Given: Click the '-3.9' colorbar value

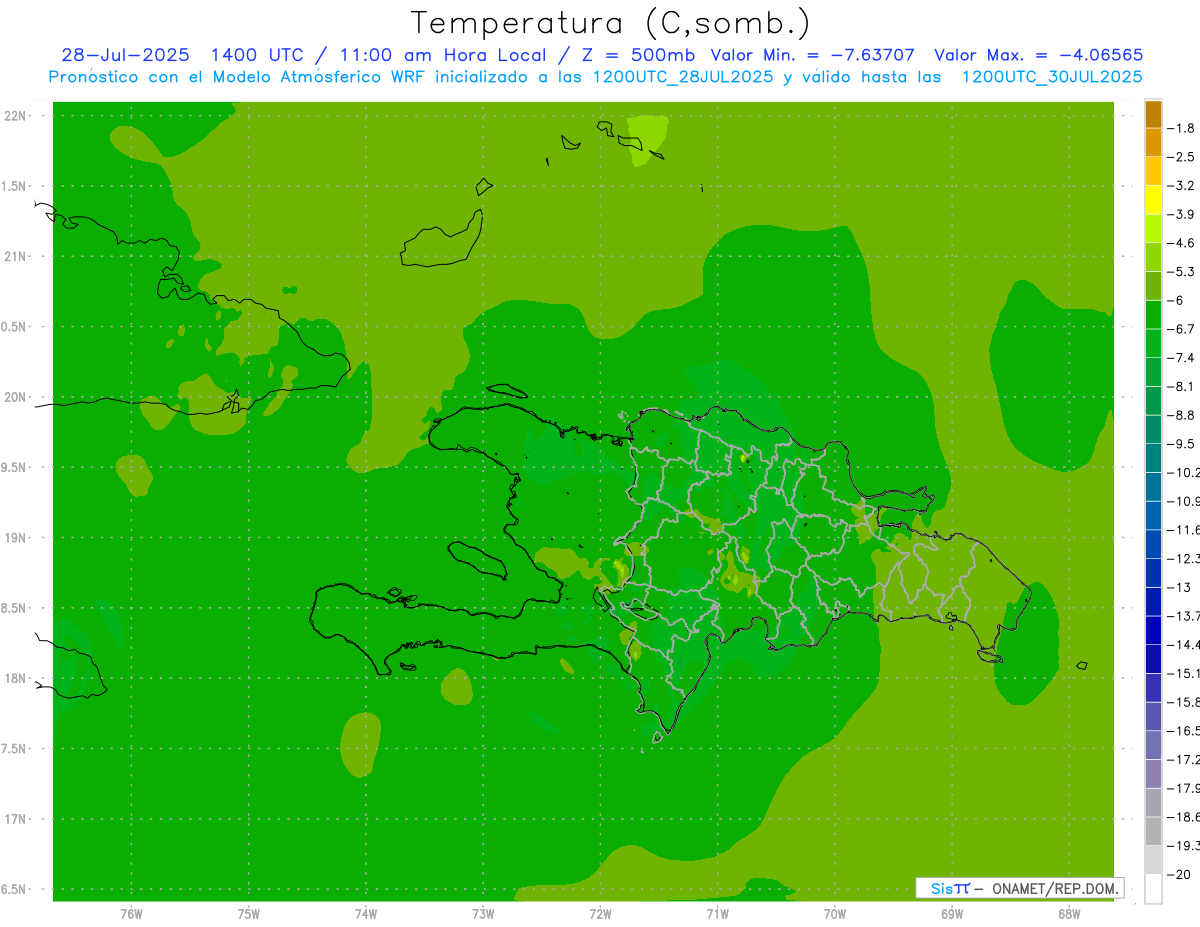Looking at the screenshot, I should [1181, 214].
